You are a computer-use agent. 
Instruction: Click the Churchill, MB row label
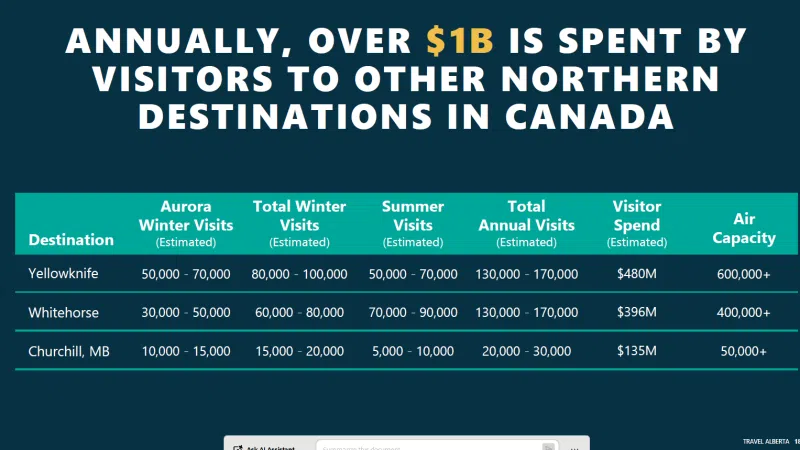click(67, 351)
